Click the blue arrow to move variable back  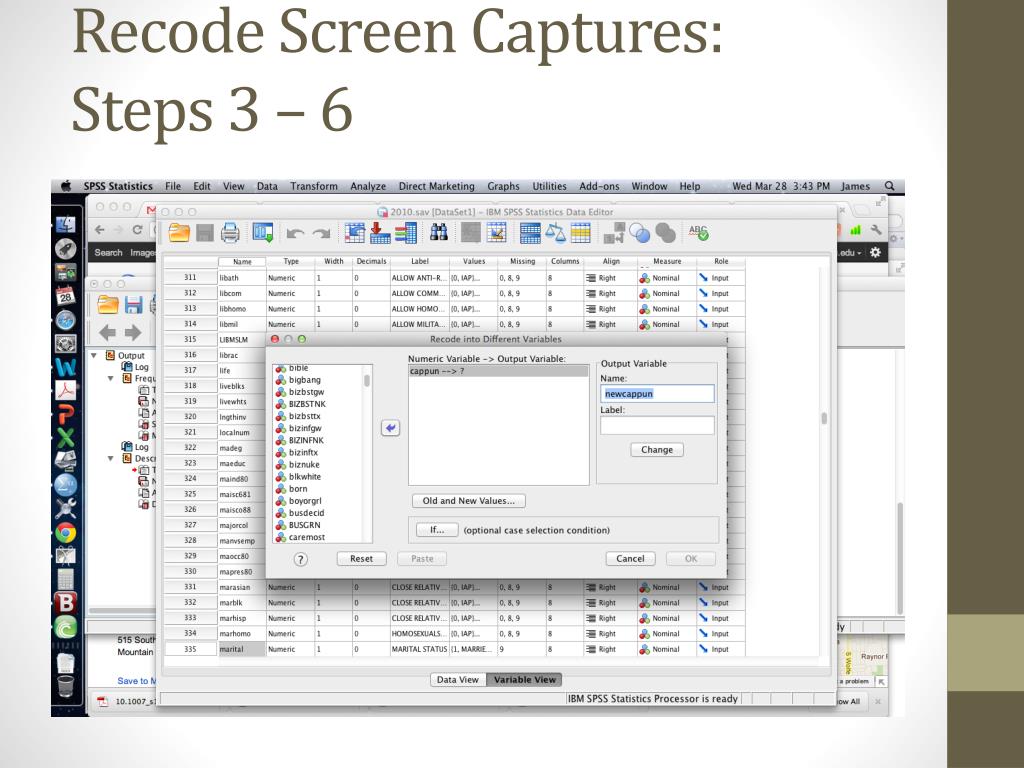[x=390, y=428]
